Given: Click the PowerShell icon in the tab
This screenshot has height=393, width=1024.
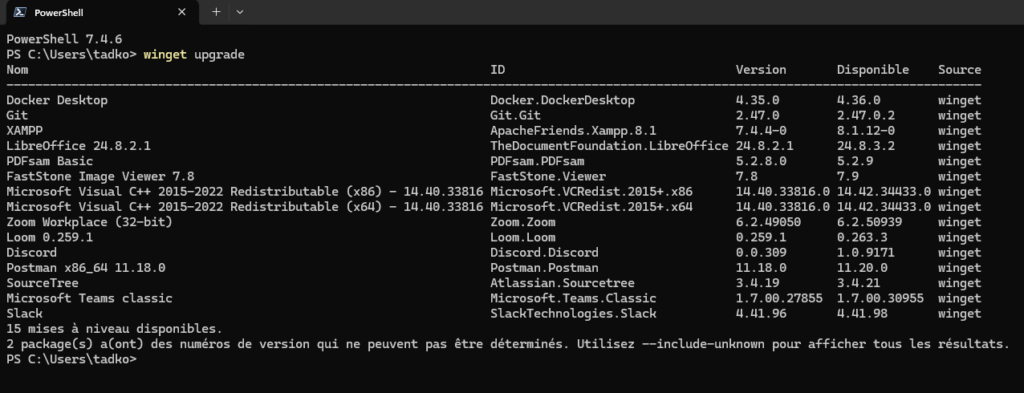Looking at the screenshot, I should point(20,12).
